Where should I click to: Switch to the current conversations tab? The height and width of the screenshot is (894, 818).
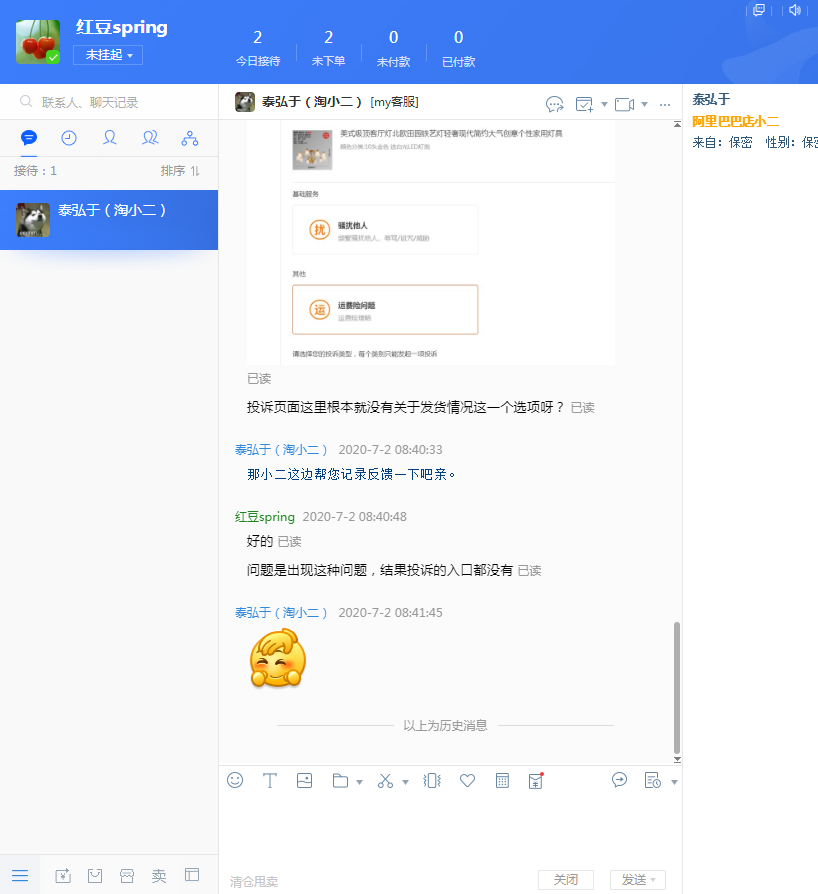(x=29, y=138)
